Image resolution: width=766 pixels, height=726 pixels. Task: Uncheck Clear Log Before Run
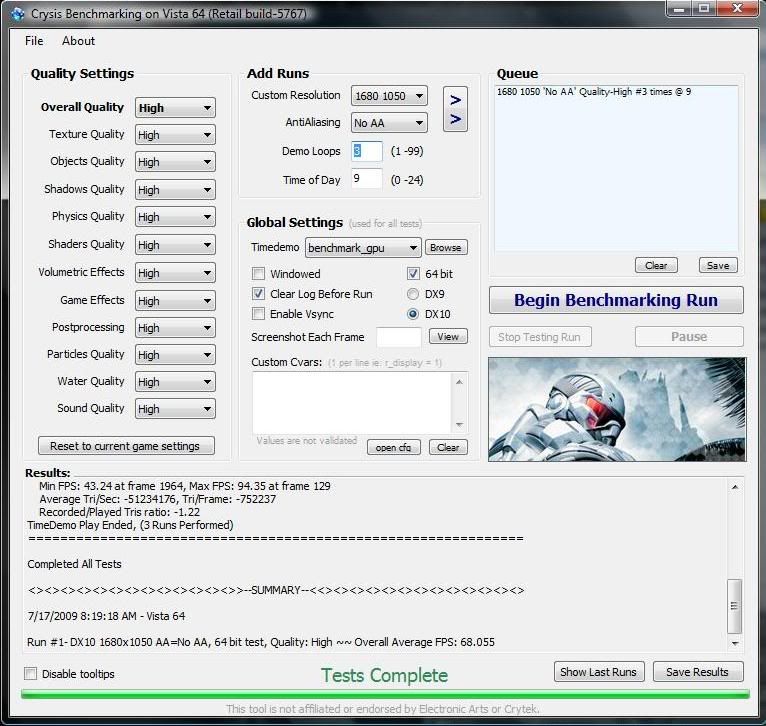(x=259, y=294)
